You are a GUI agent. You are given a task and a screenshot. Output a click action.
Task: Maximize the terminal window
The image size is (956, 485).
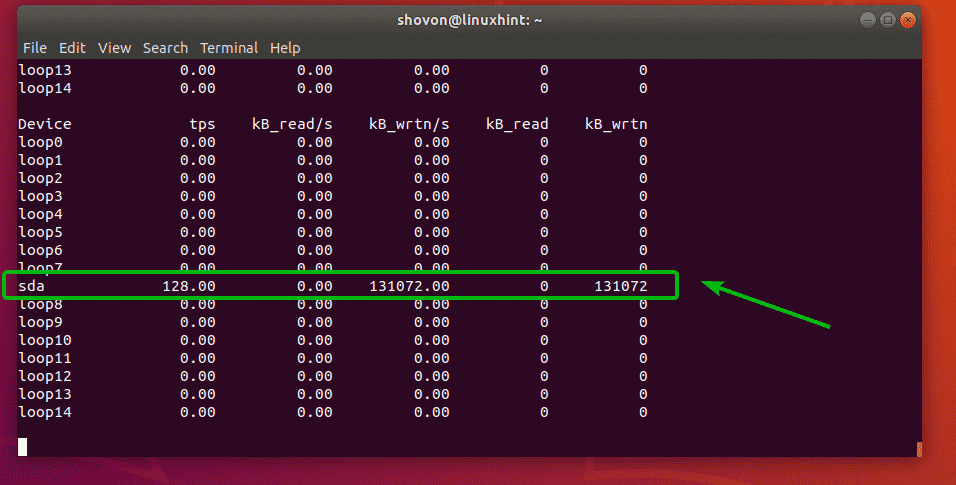pos(888,20)
